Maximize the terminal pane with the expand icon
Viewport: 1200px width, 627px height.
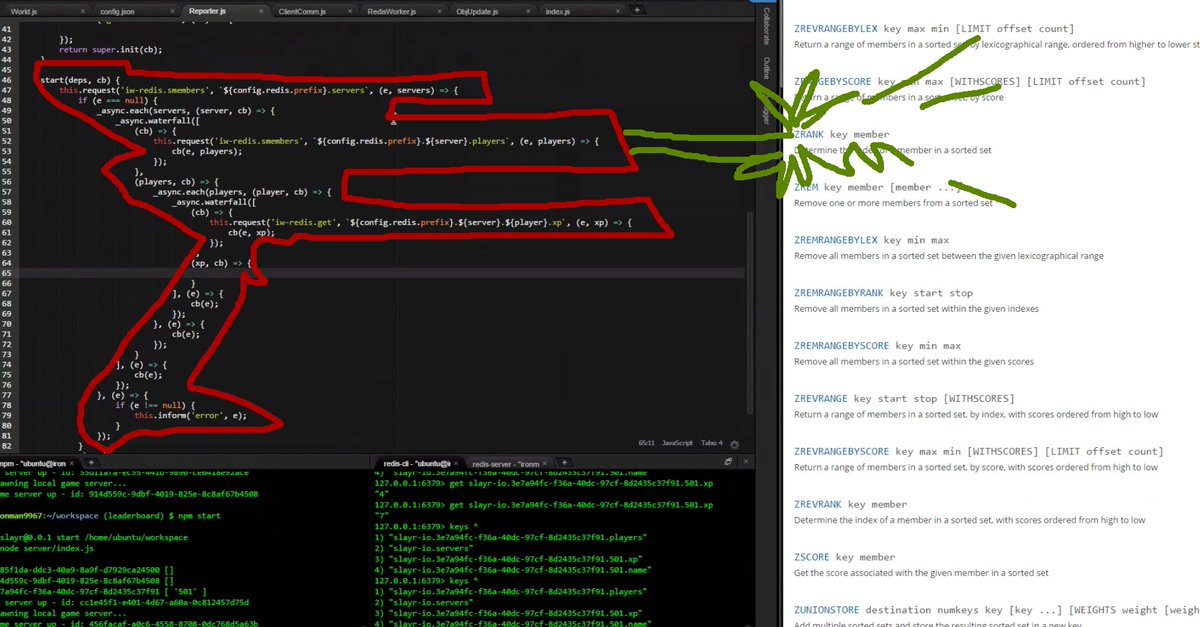tap(726, 461)
